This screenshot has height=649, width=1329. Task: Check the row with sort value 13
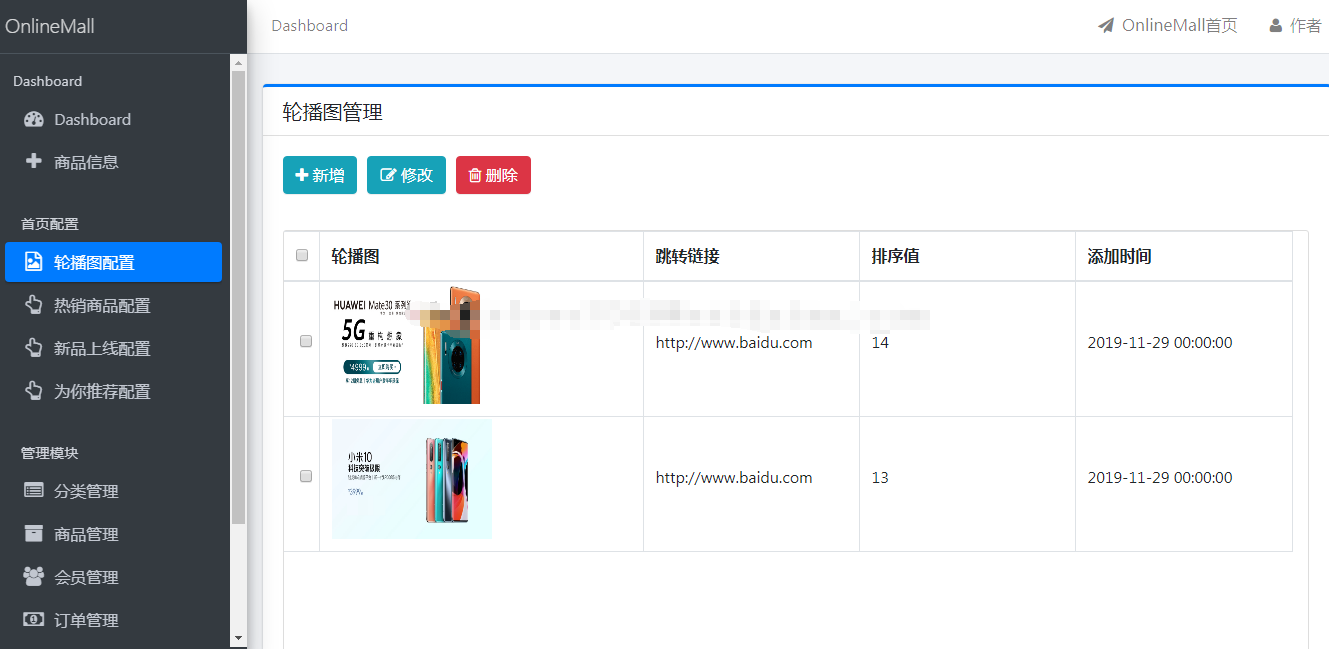[306, 476]
